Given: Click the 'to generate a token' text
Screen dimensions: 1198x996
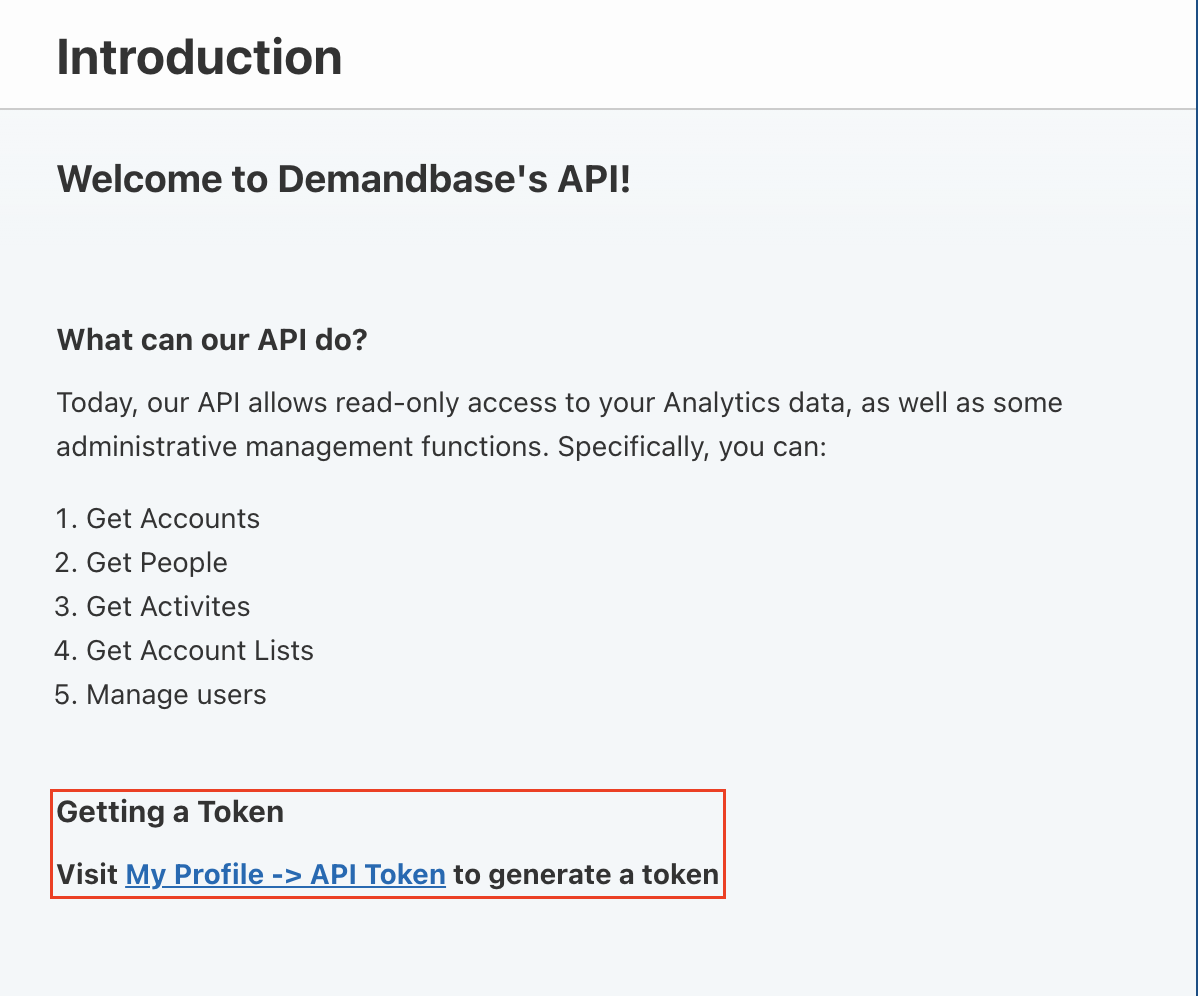Looking at the screenshot, I should coord(586,875).
